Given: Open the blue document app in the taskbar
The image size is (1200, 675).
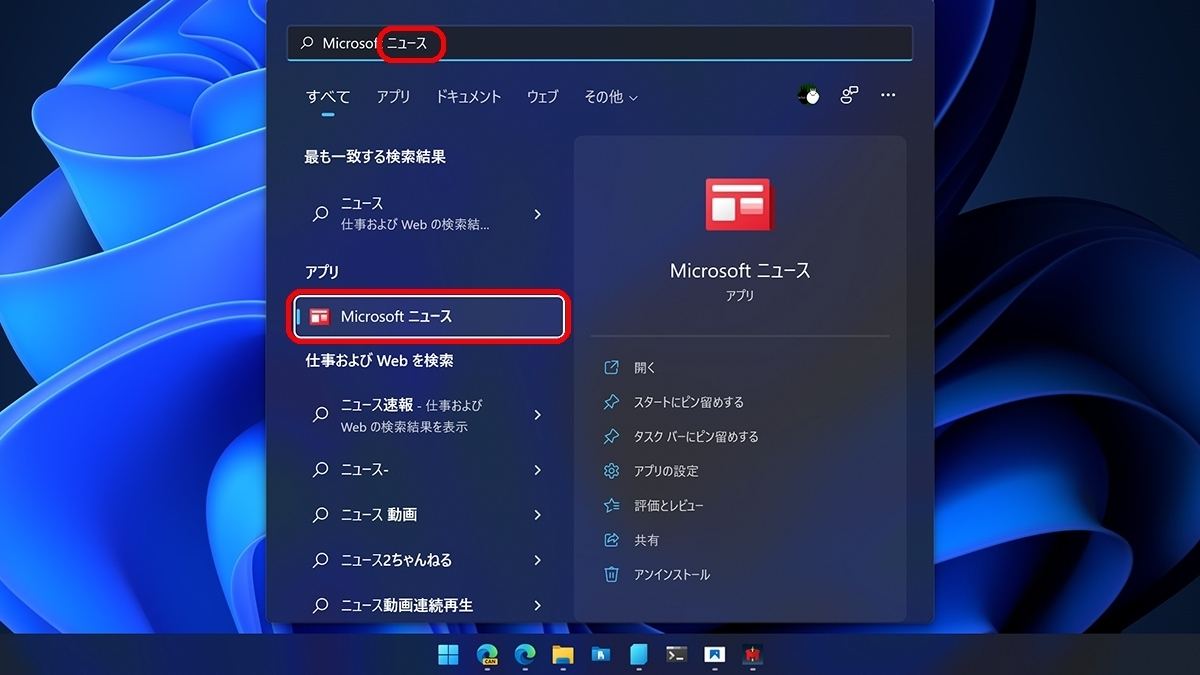Looking at the screenshot, I should coord(639,655).
